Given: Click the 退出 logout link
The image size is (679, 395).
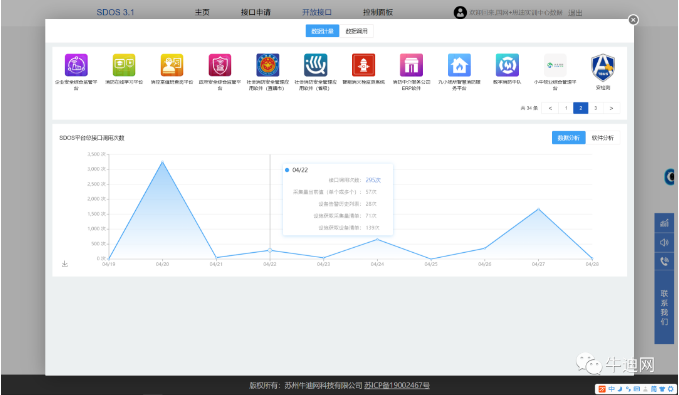Looking at the screenshot, I should (575, 13).
